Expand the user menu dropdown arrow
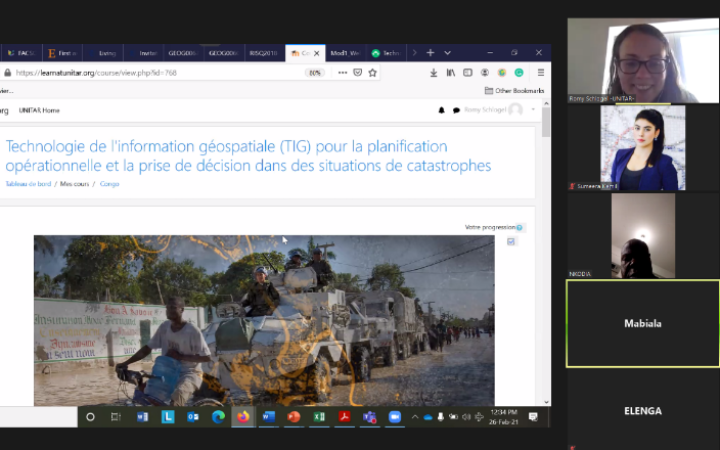Image resolution: width=720 pixels, height=450 pixels. pos(533,110)
